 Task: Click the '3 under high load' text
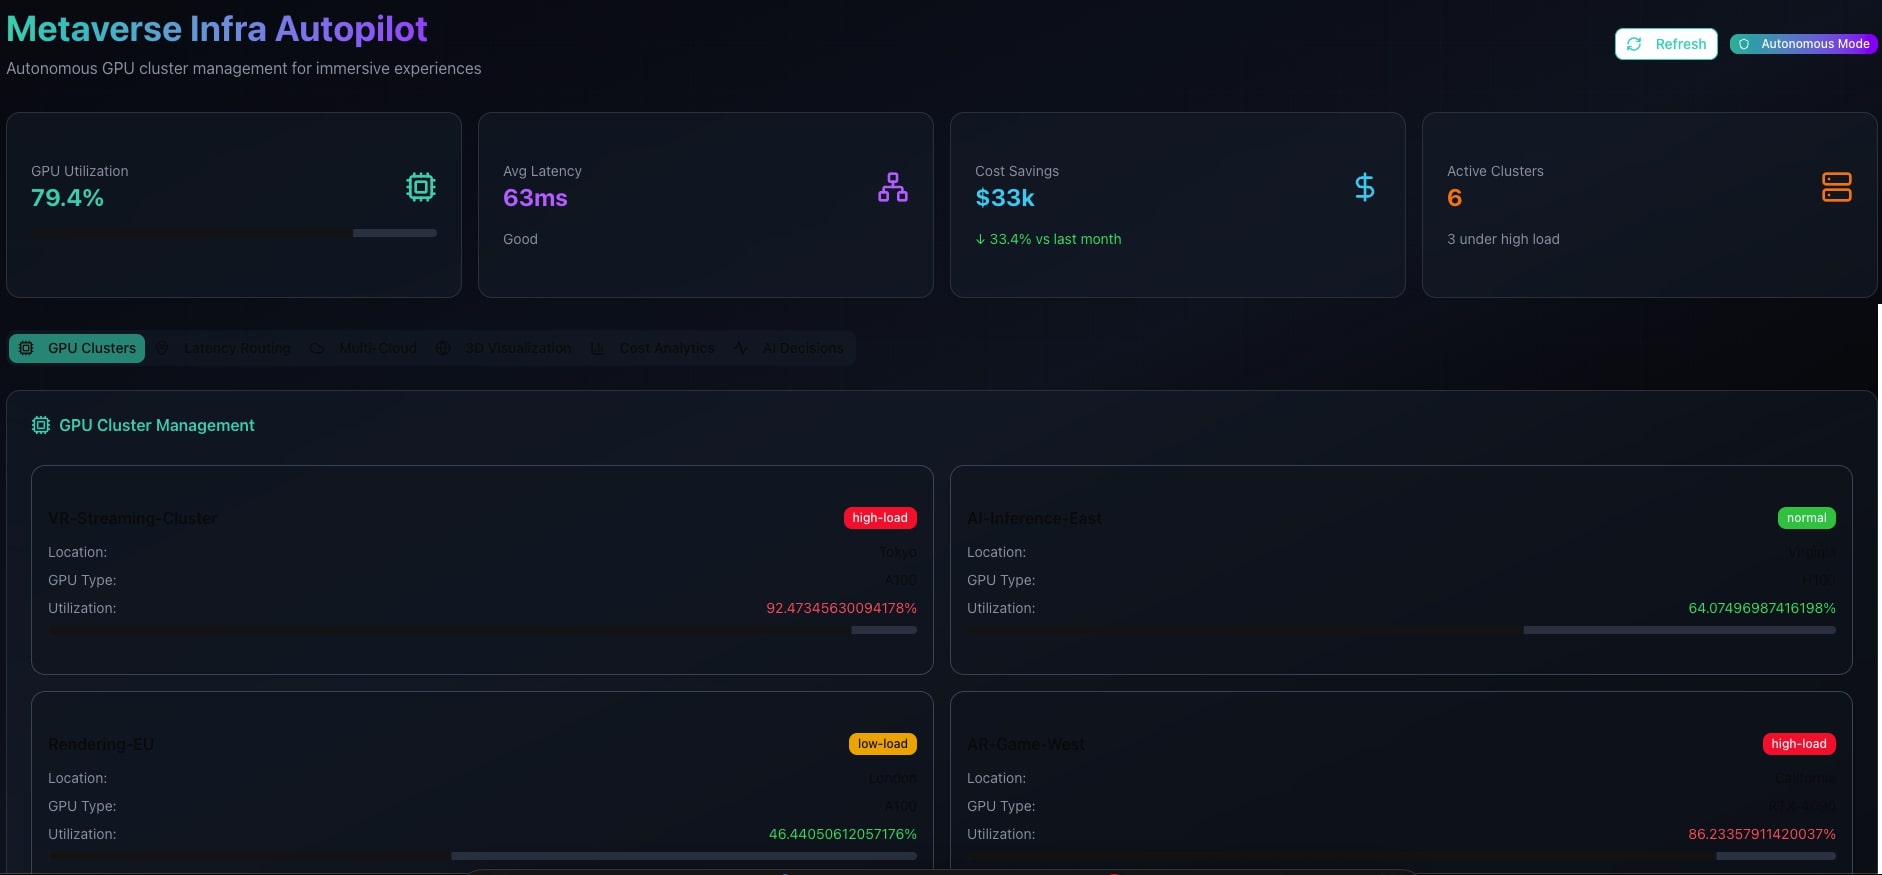(1503, 239)
